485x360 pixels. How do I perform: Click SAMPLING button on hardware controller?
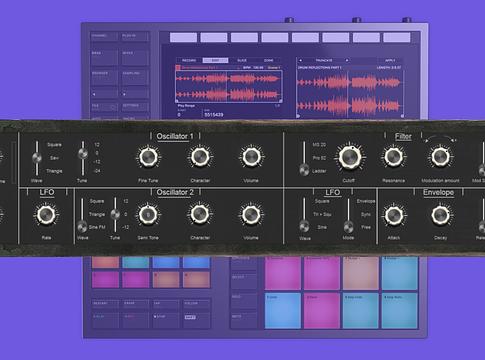pyautogui.click(x=135, y=78)
